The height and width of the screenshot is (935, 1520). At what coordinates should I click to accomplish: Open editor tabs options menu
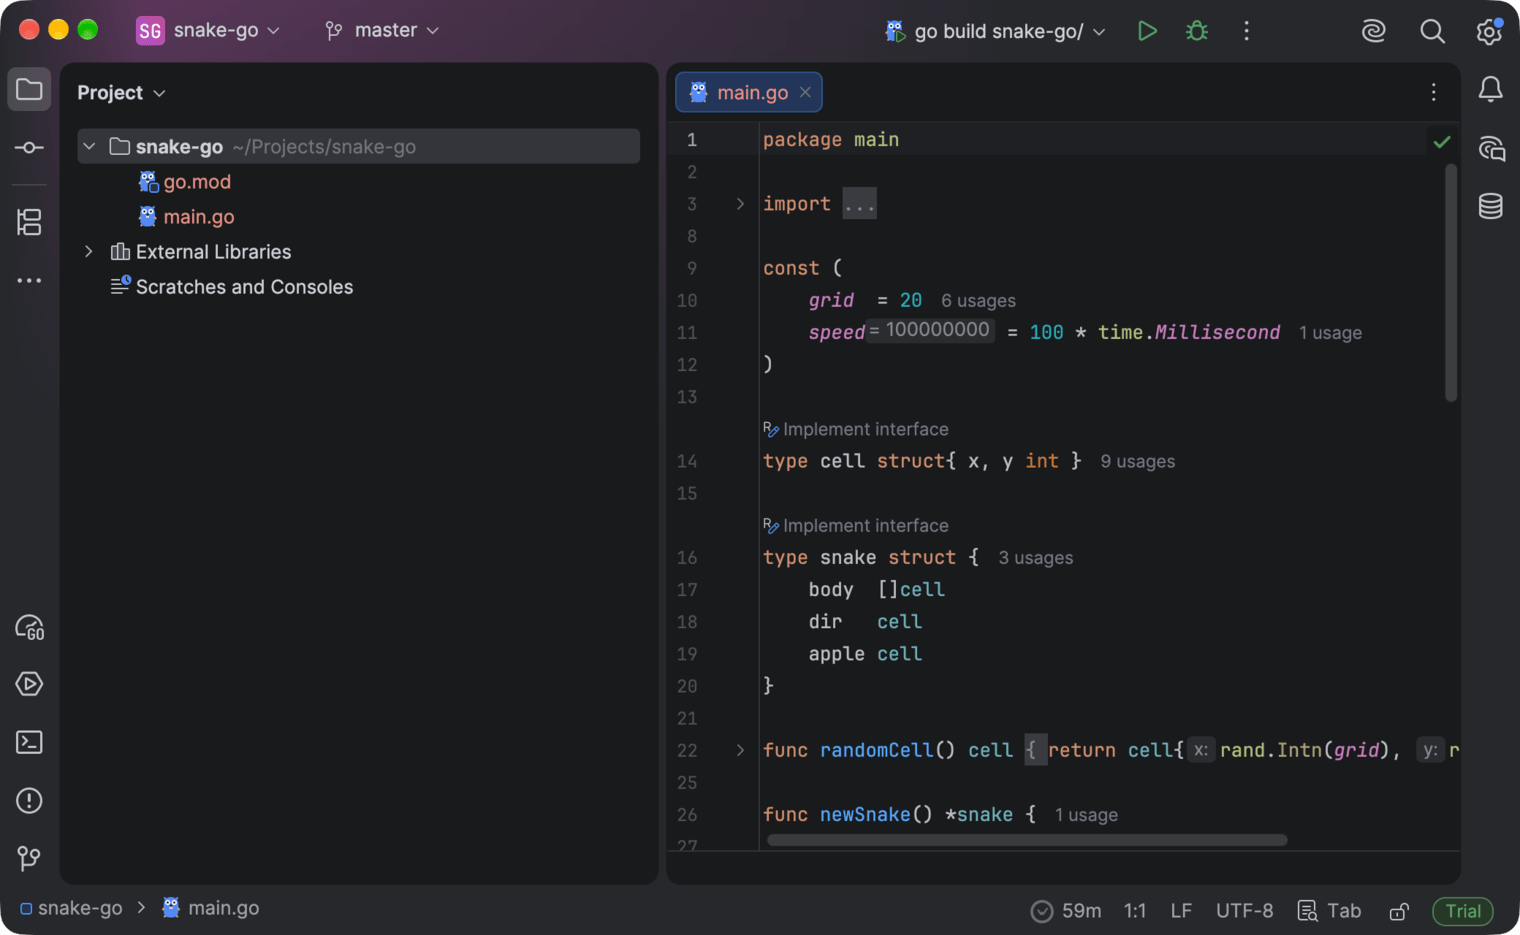pyautogui.click(x=1433, y=92)
